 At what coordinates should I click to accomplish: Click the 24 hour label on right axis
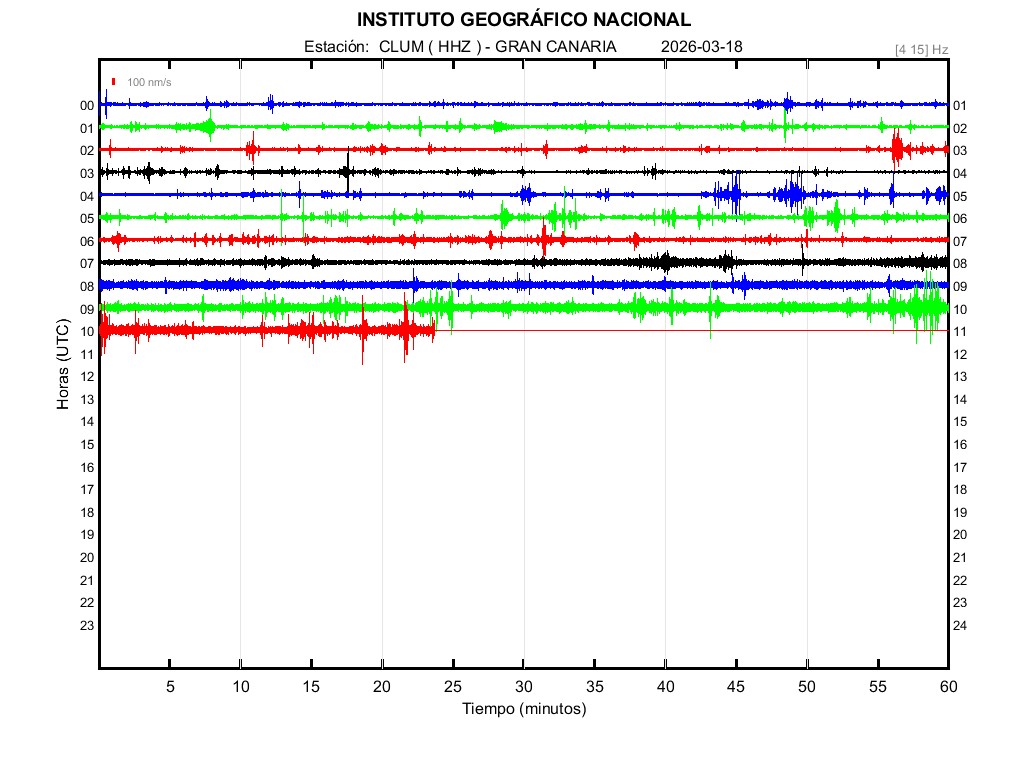click(959, 625)
